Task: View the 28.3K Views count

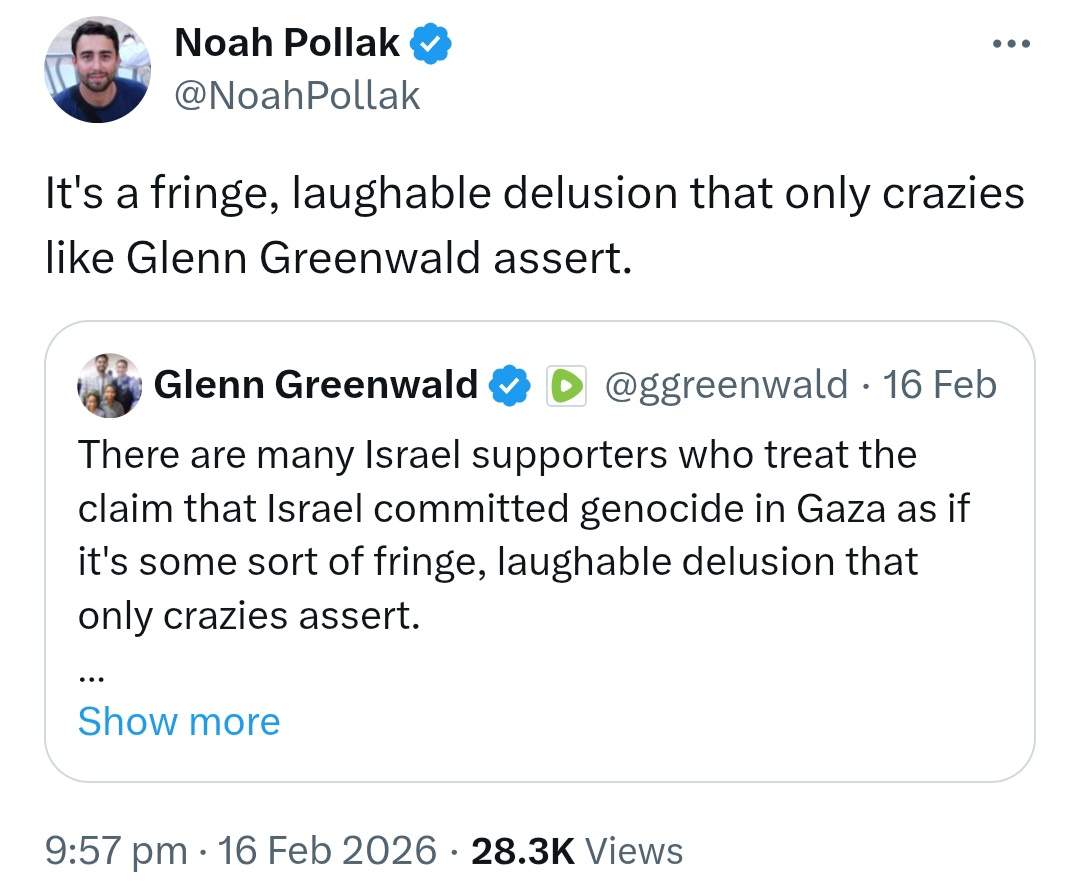Action: click(577, 851)
